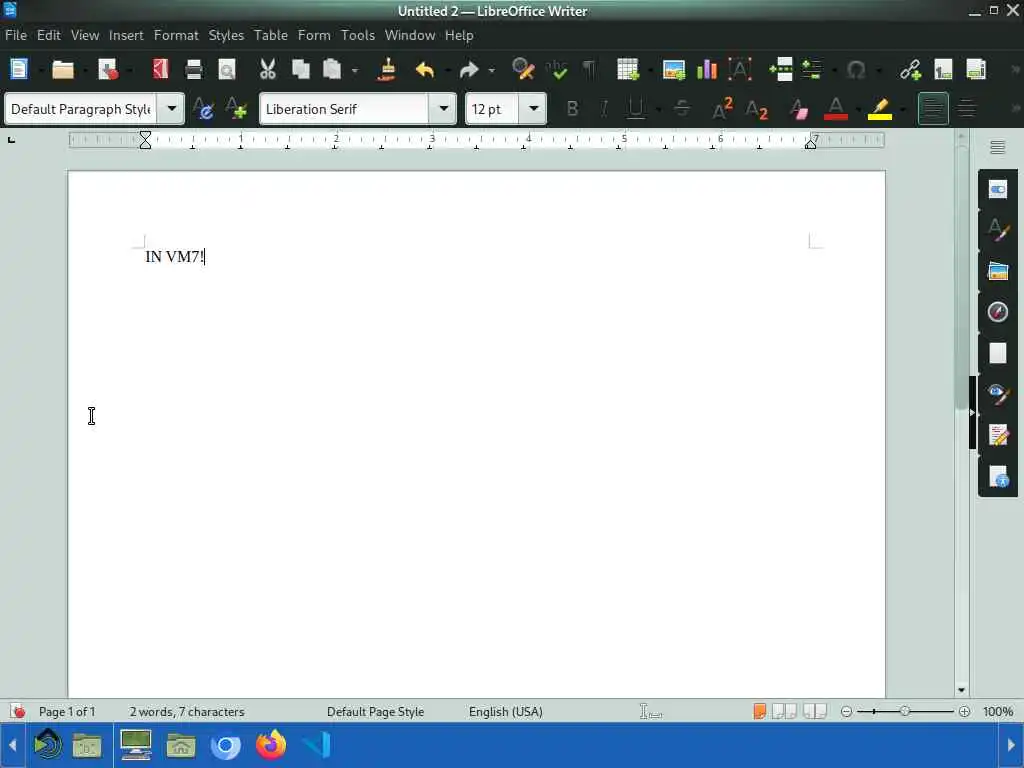Open the sidebar Gallery deck

click(x=997, y=271)
